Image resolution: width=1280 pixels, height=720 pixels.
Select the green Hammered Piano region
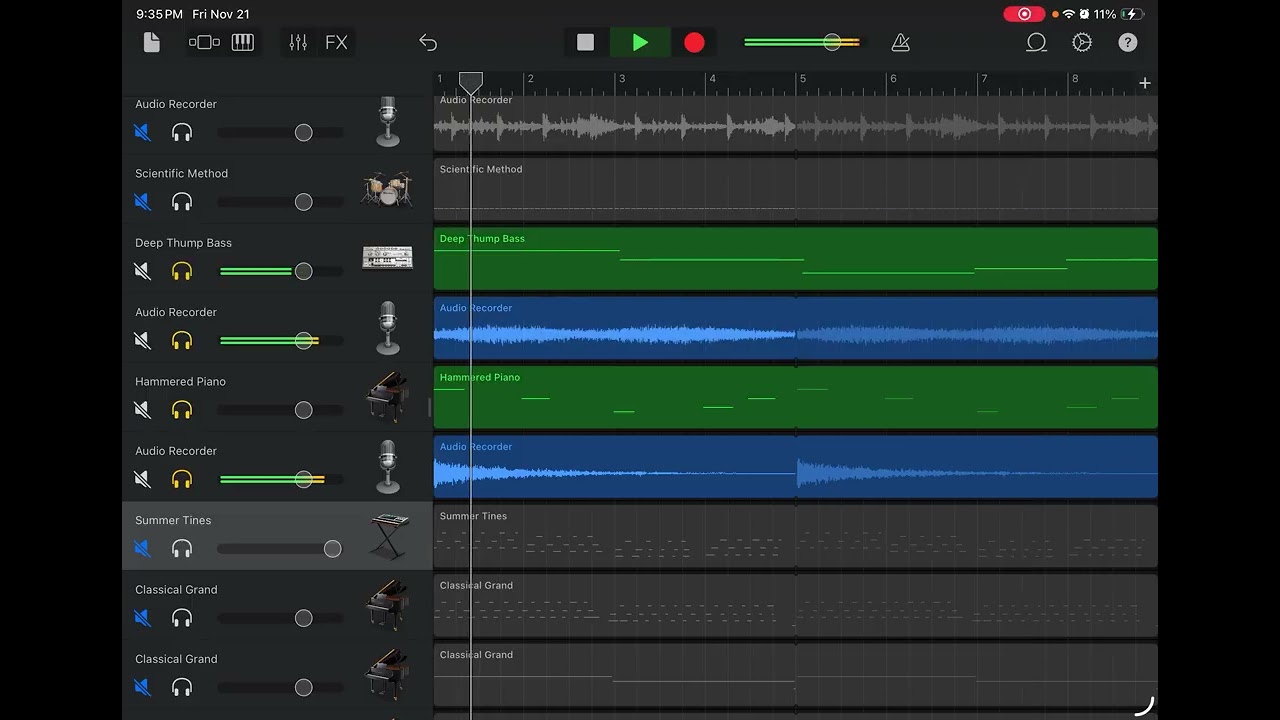795,397
